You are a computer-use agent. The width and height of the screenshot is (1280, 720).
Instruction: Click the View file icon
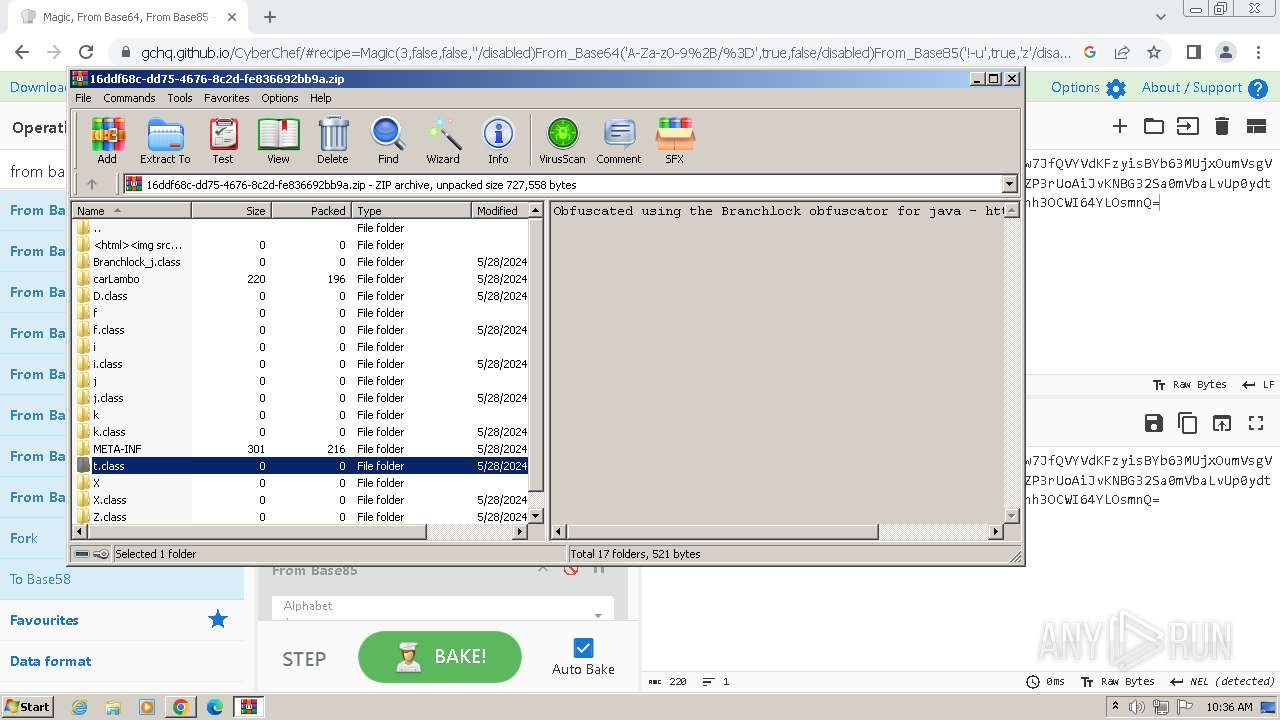(278, 141)
